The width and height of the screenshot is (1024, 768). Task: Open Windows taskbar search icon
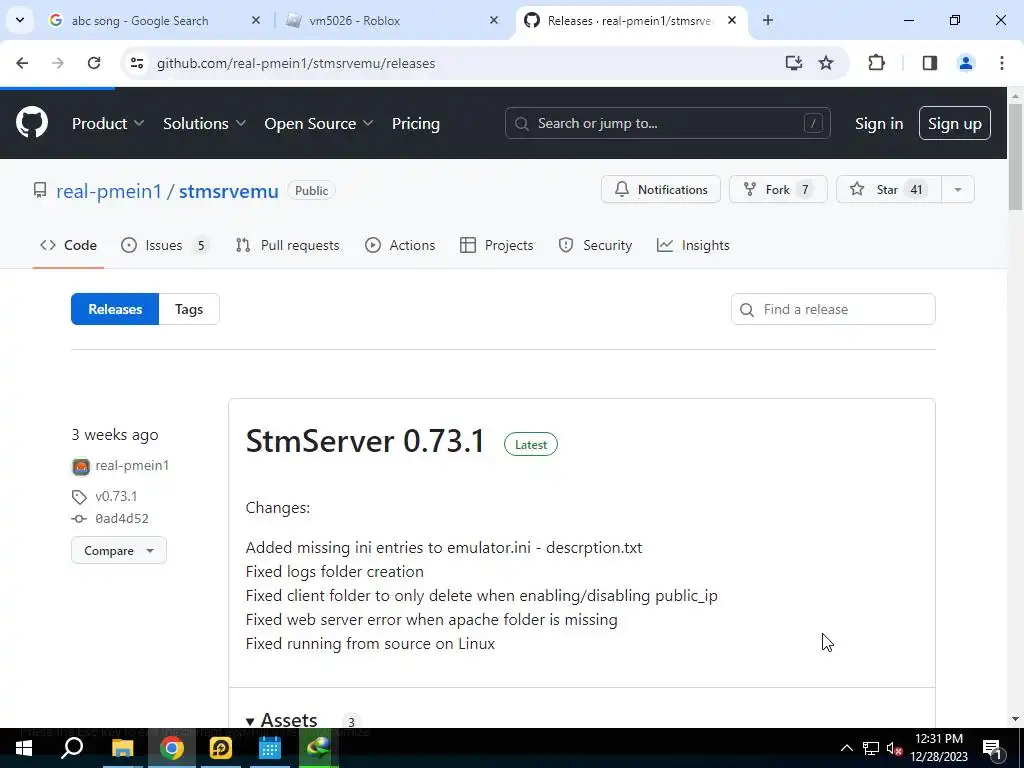point(72,748)
